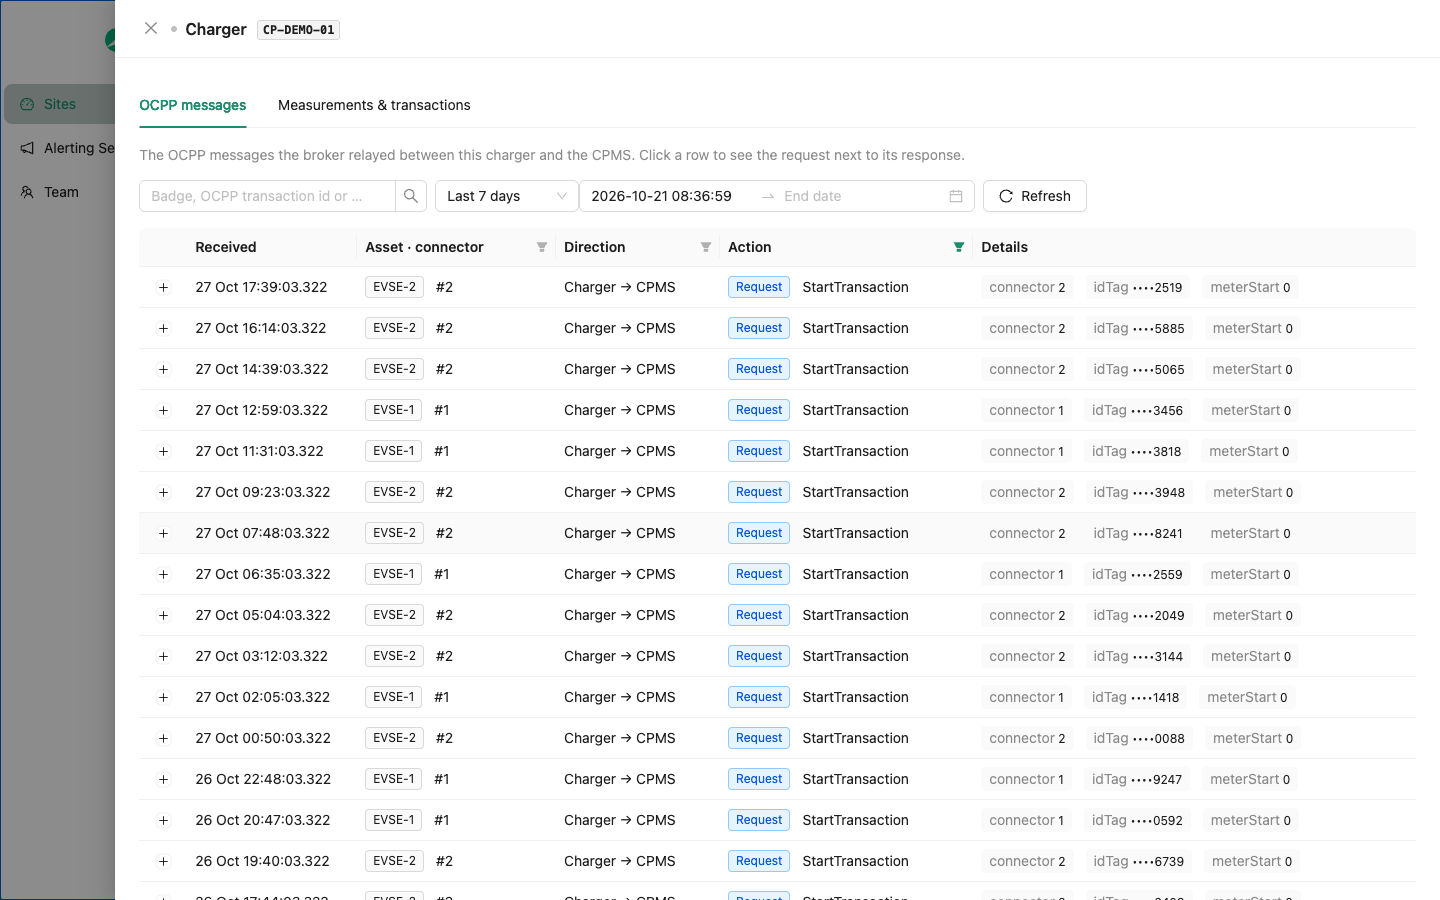Expand the 27 Oct 09:23:03.322 row
Viewport: 1440px width, 900px height.
point(163,492)
